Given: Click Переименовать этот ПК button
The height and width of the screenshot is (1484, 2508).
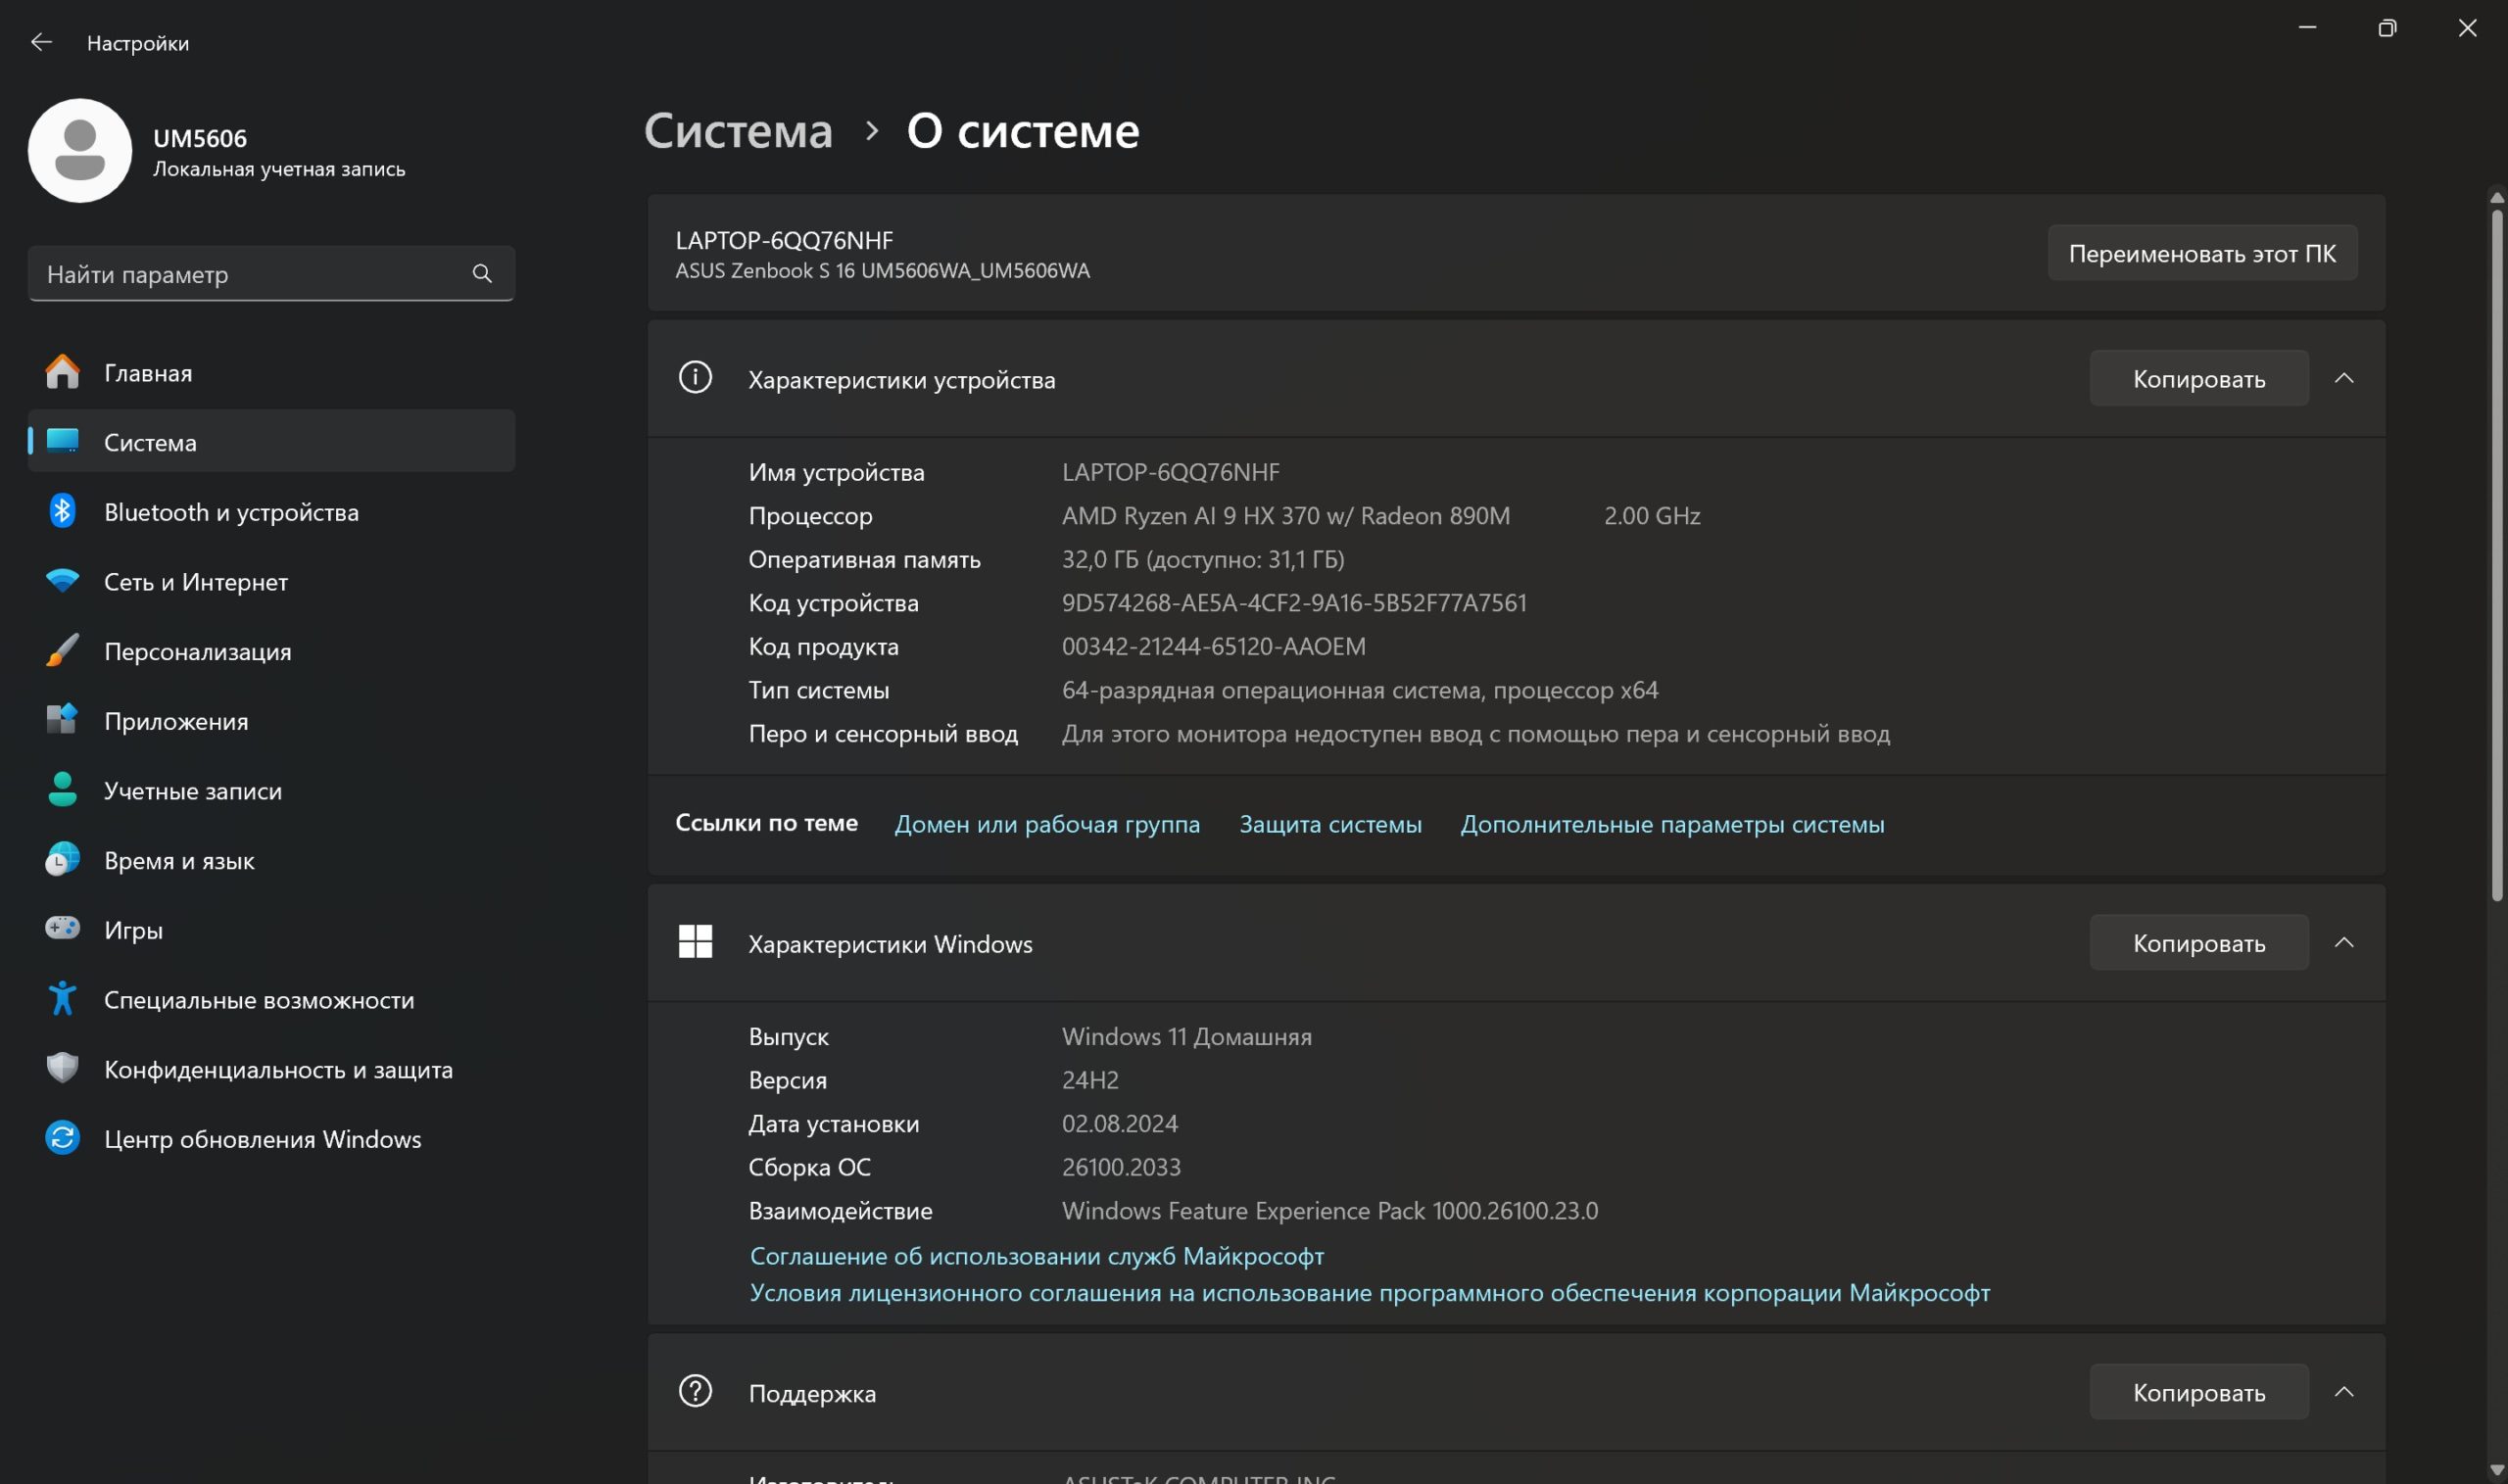Looking at the screenshot, I should [x=2202, y=253].
